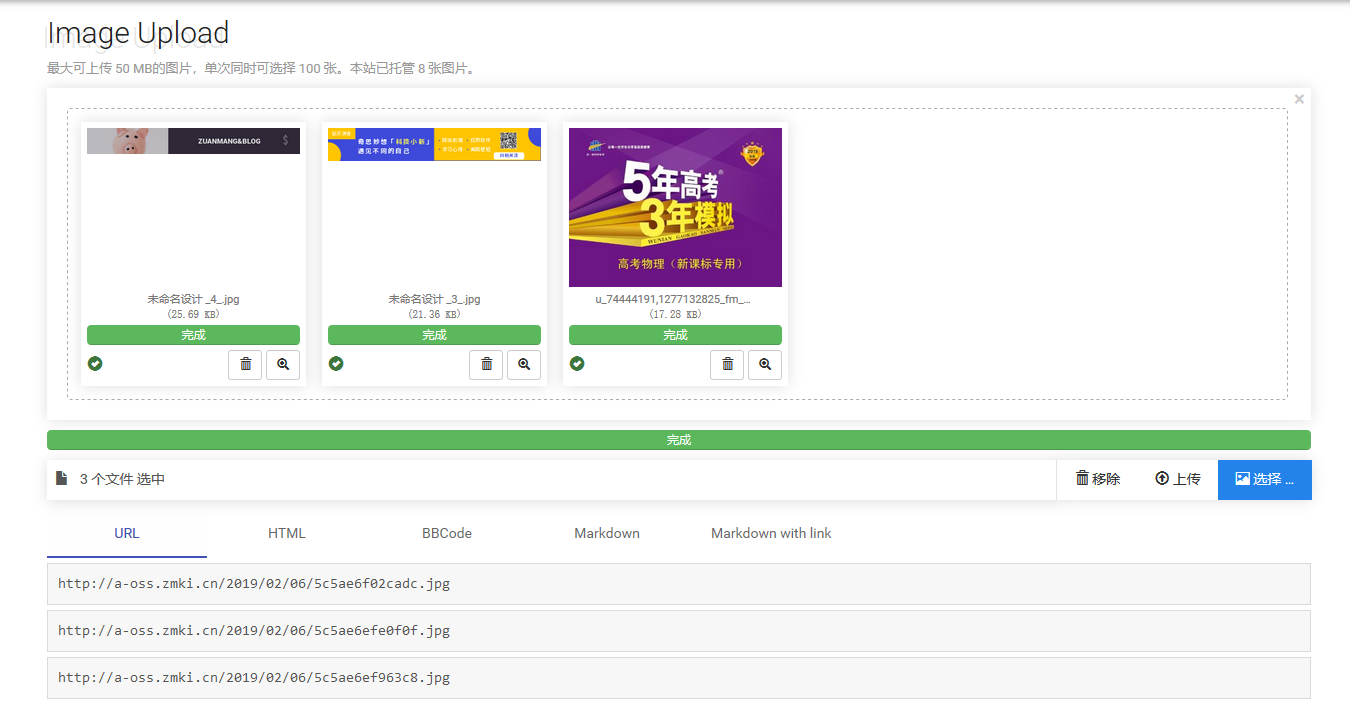Click the overall green 完成 progress bar
Screen dimensions: 1350x709
pos(679,440)
